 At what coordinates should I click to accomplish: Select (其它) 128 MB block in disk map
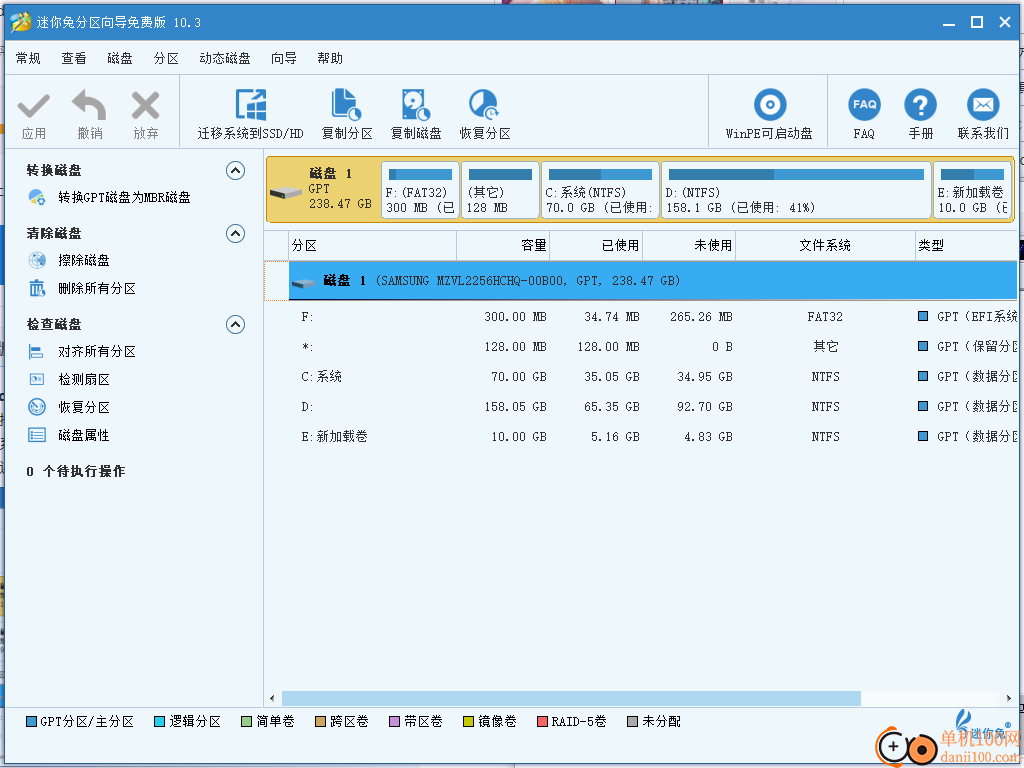(x=500, y=190)
